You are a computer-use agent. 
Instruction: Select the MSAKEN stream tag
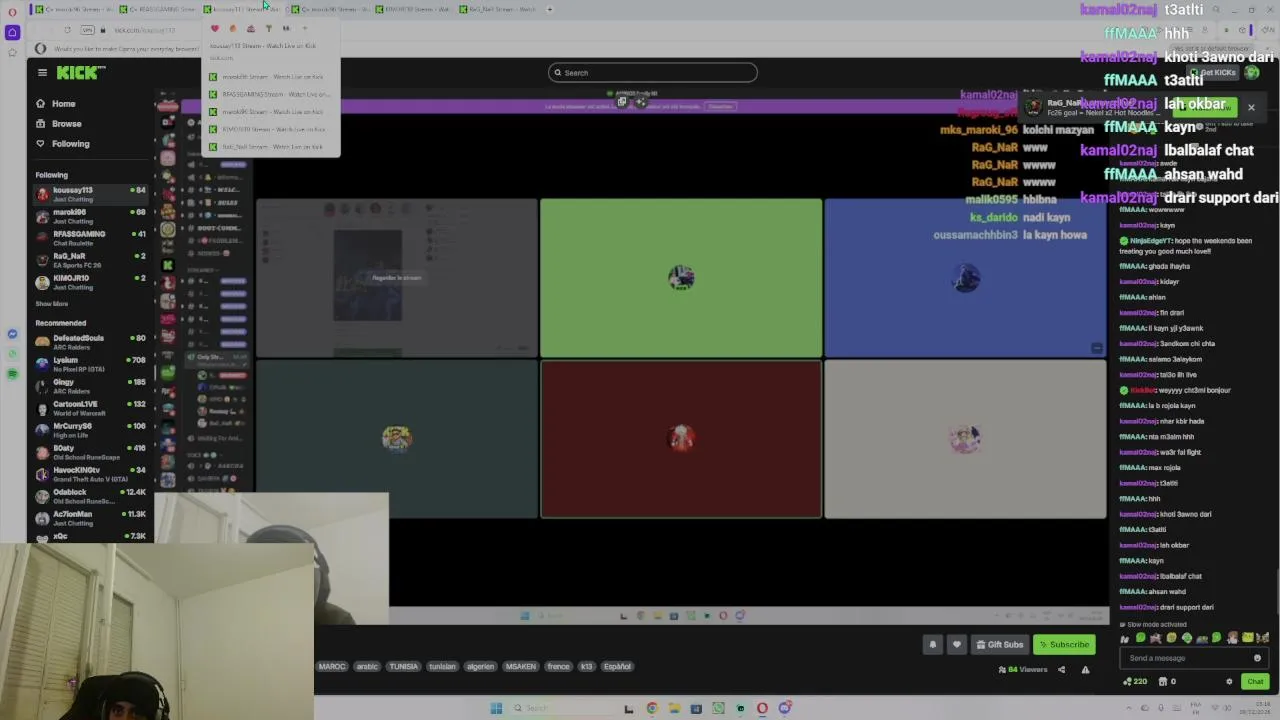pyautogui.click(x=520, y=667)
